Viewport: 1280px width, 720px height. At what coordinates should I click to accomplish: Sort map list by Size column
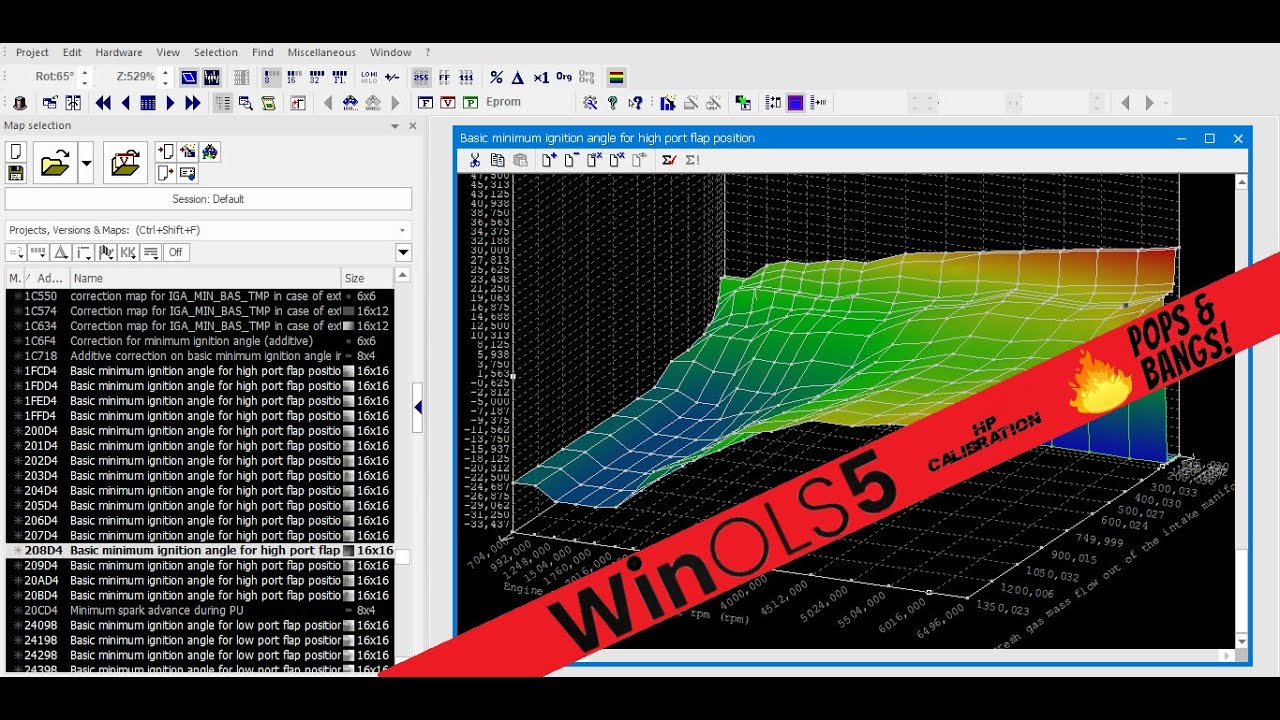pos(366,278)
